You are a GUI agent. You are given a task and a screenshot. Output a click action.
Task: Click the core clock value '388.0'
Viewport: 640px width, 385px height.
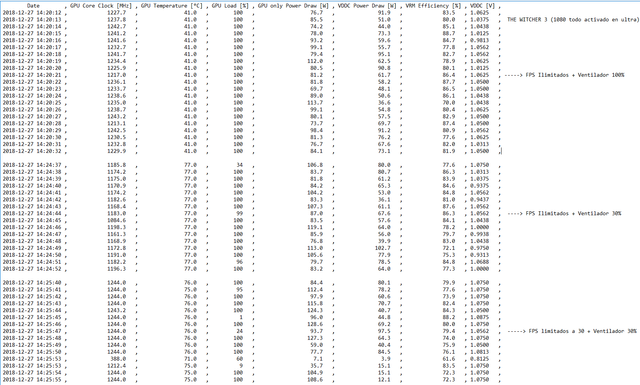point(118,359)
